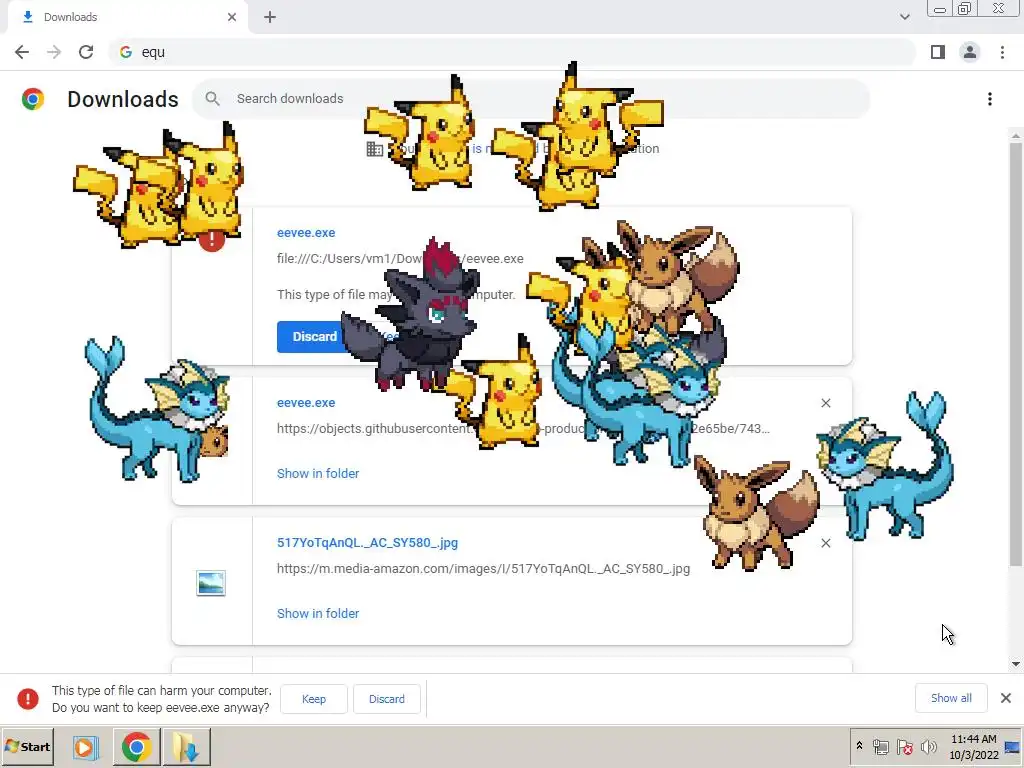Click the taskbar clock showing 11:44 AM
The height and width of the screenshot is (768, 1024).
coord(973,746)
